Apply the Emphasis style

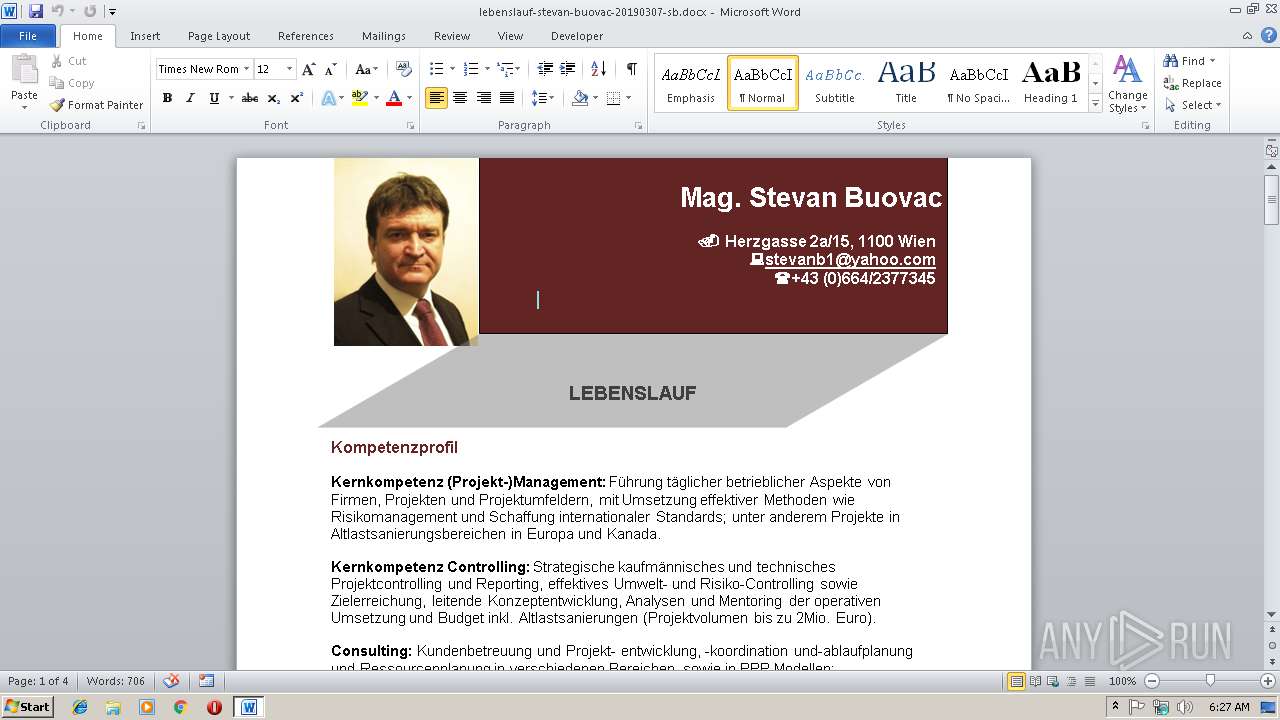click(691, 83)
